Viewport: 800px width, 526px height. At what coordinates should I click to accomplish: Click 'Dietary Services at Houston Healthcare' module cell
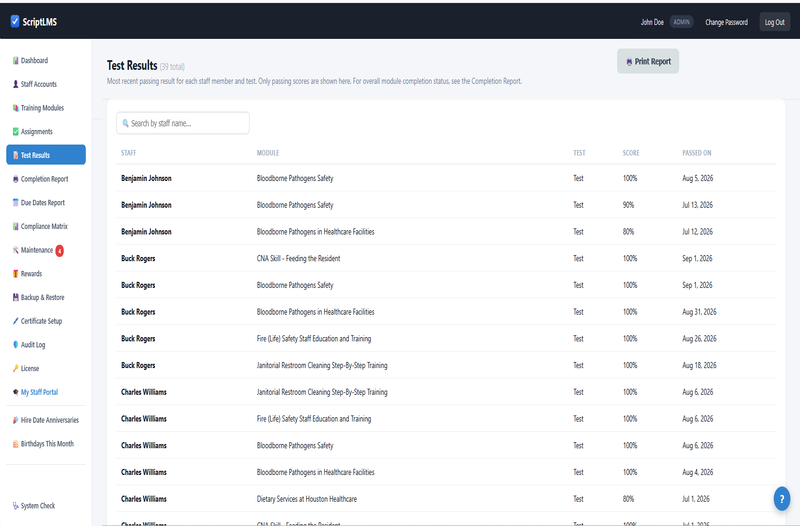pos(307,499)
